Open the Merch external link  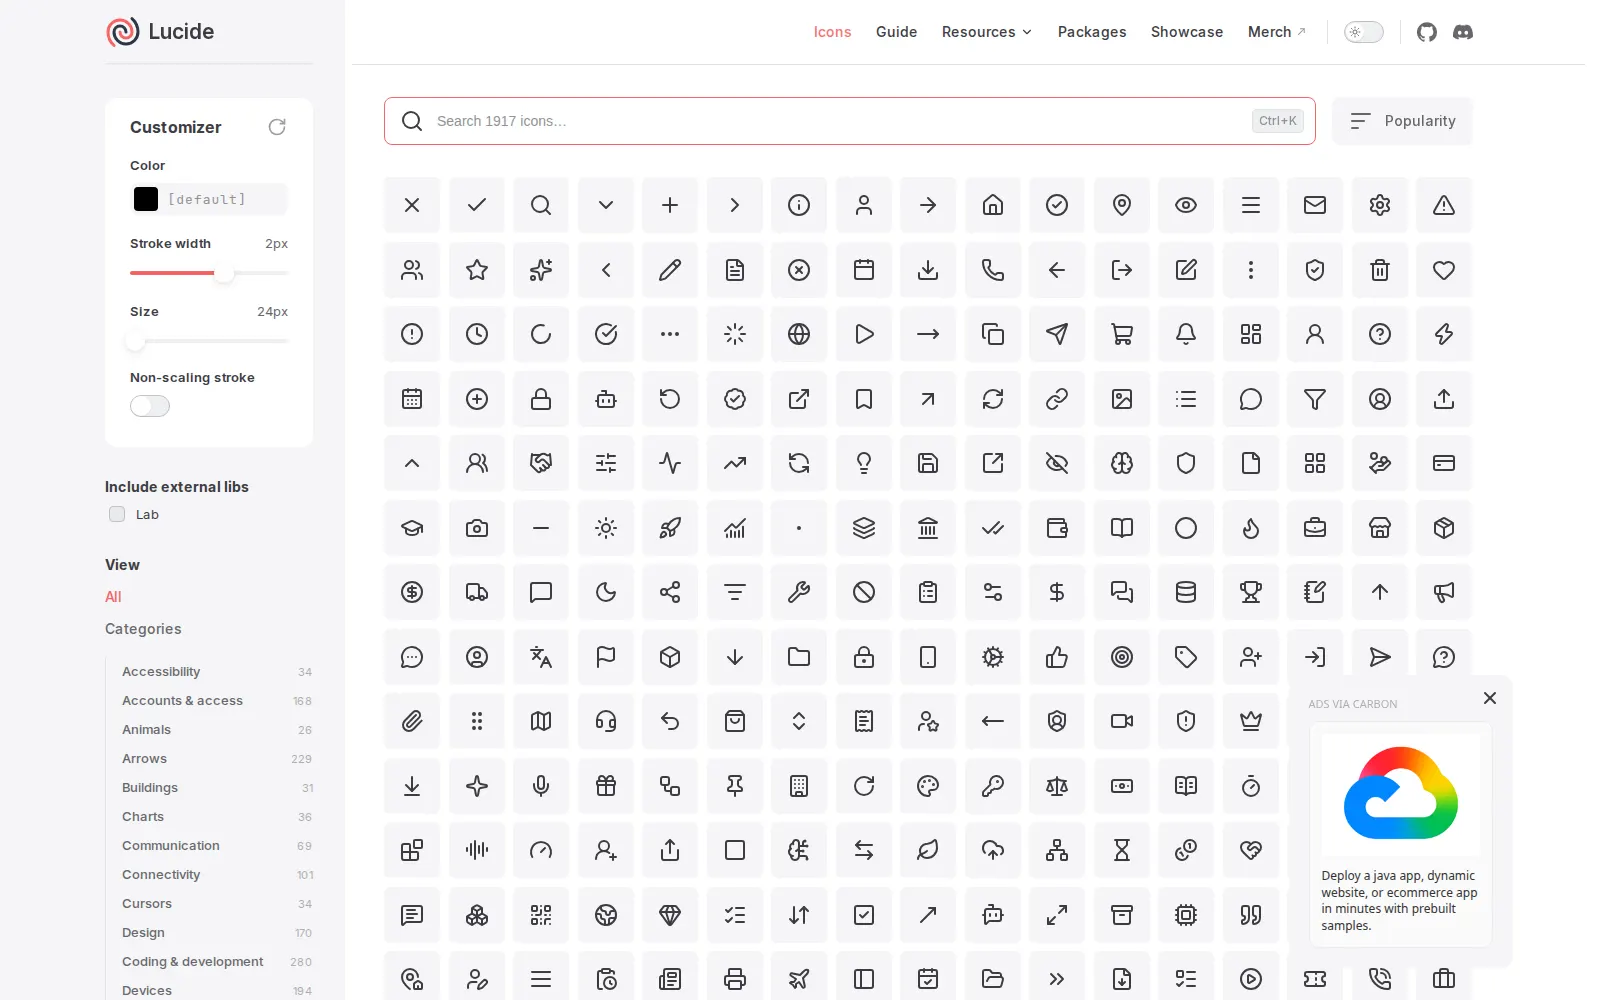tap(1276, 32)
